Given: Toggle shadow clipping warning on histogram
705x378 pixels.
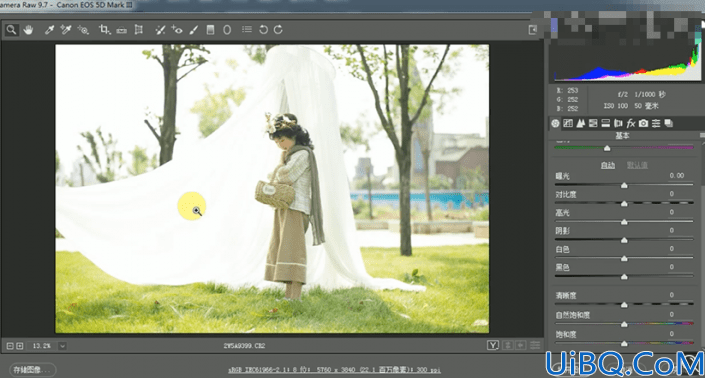Looking at the screenshot, I should point(555,26).
